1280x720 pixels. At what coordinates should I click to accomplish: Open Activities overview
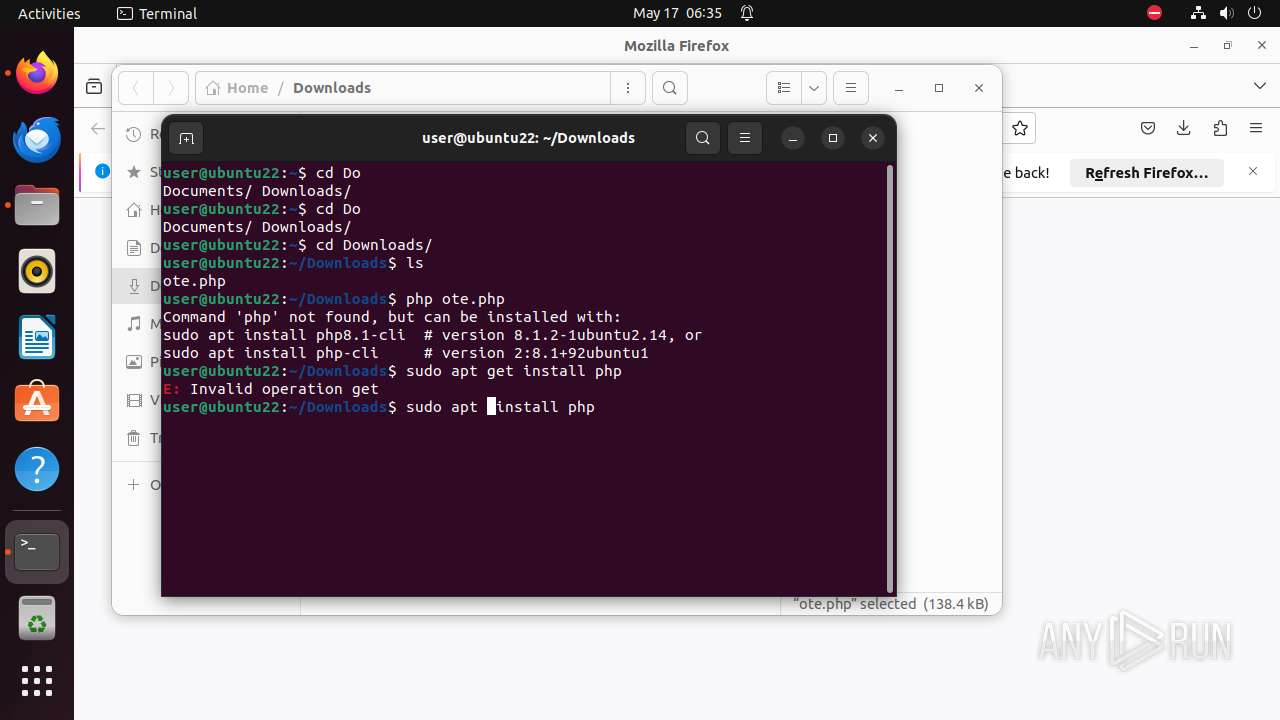click(x=49, y=13)
